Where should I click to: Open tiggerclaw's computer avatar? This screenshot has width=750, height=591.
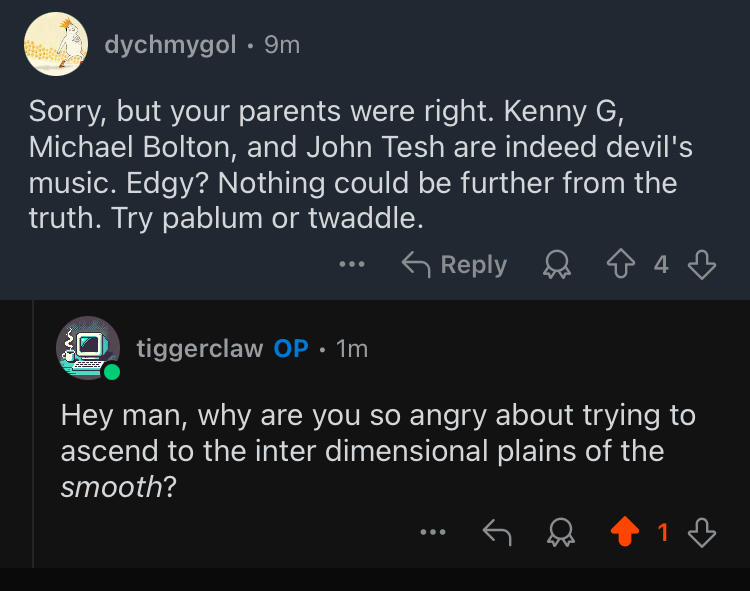click(x=88, y=348)
